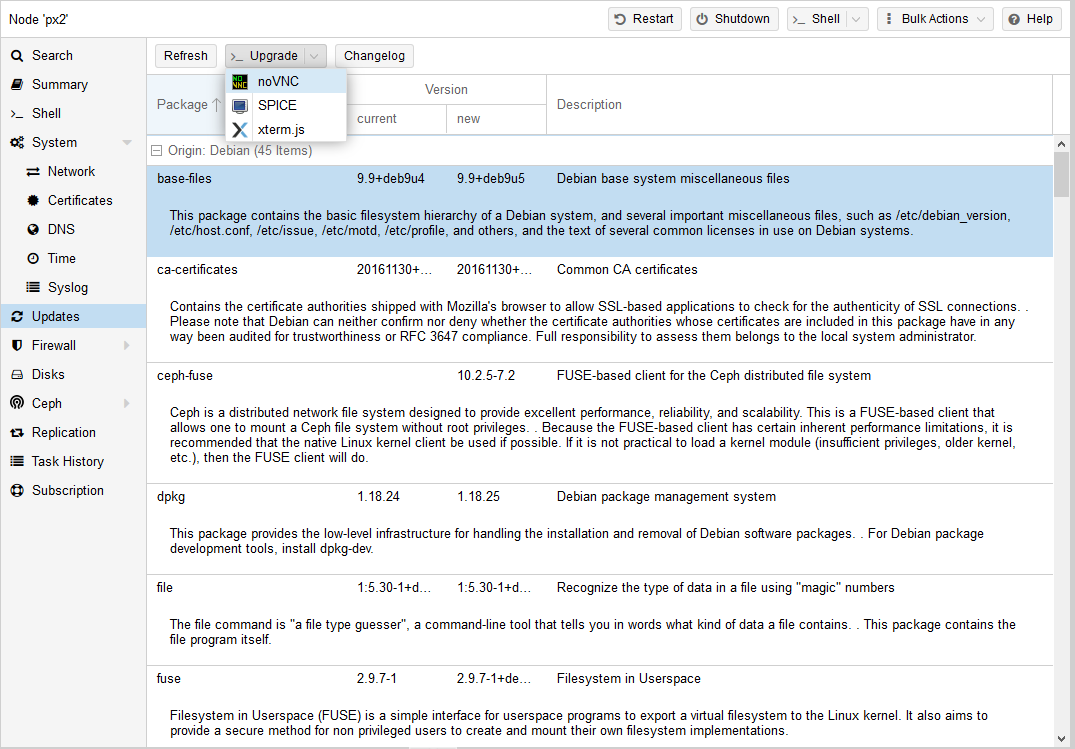Open the Shell button's dropdown arrow
The image size is (1075, 749).
[x=857, y=19]
